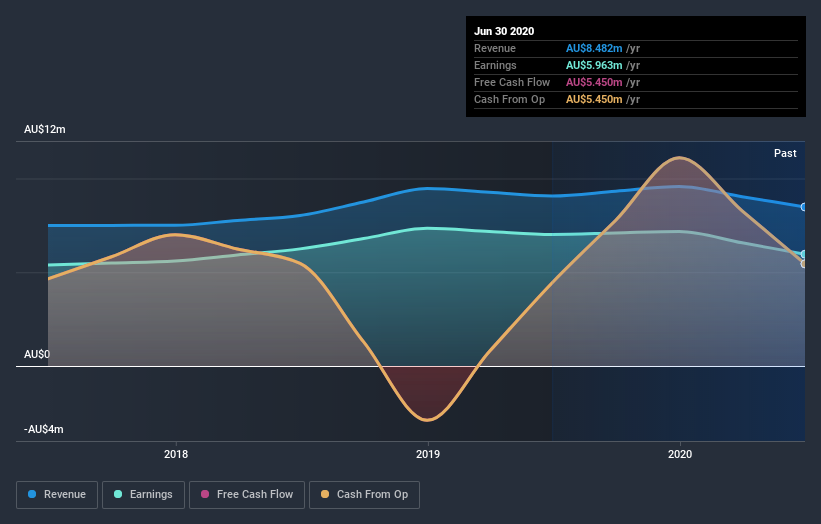Click the Cash From Op endpoint marker
The width and height of the screenshot is (821, 524).
pos(804,264)
